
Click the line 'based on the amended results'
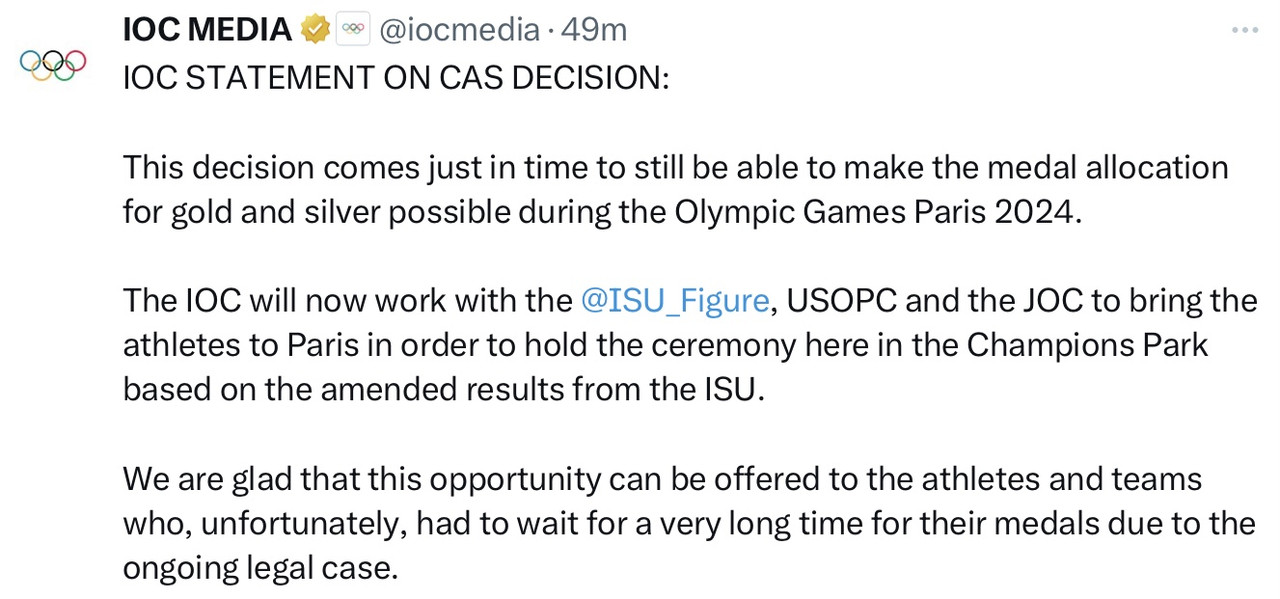[444, 389]
